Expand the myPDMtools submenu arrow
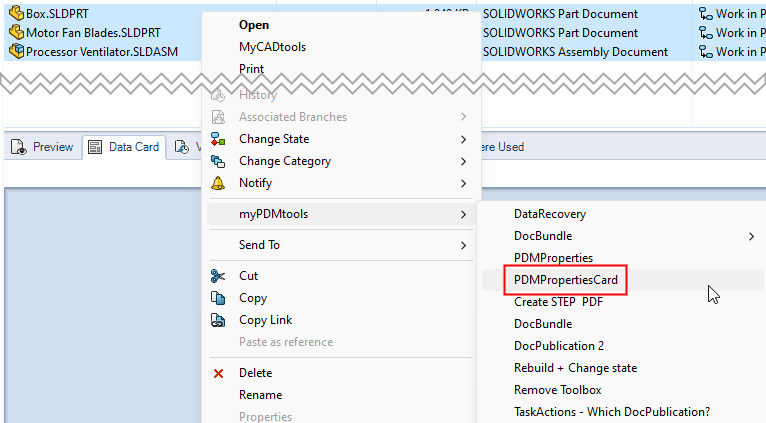The image size is (766, 423). click(463, 214)
